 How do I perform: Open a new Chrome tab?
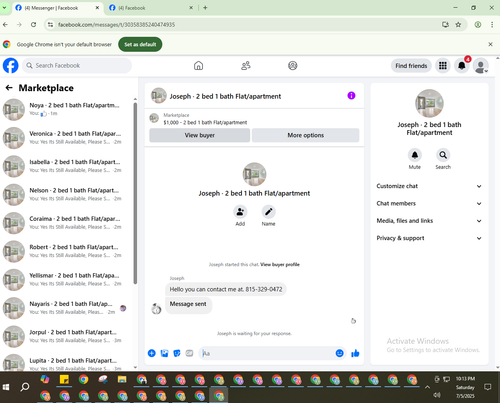(205, 8)
